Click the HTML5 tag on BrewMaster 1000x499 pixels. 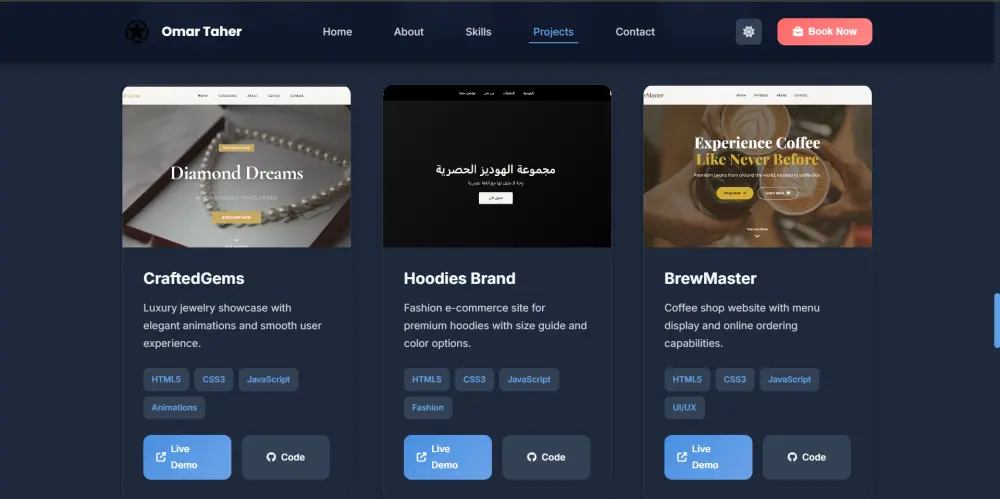[687, 380]
